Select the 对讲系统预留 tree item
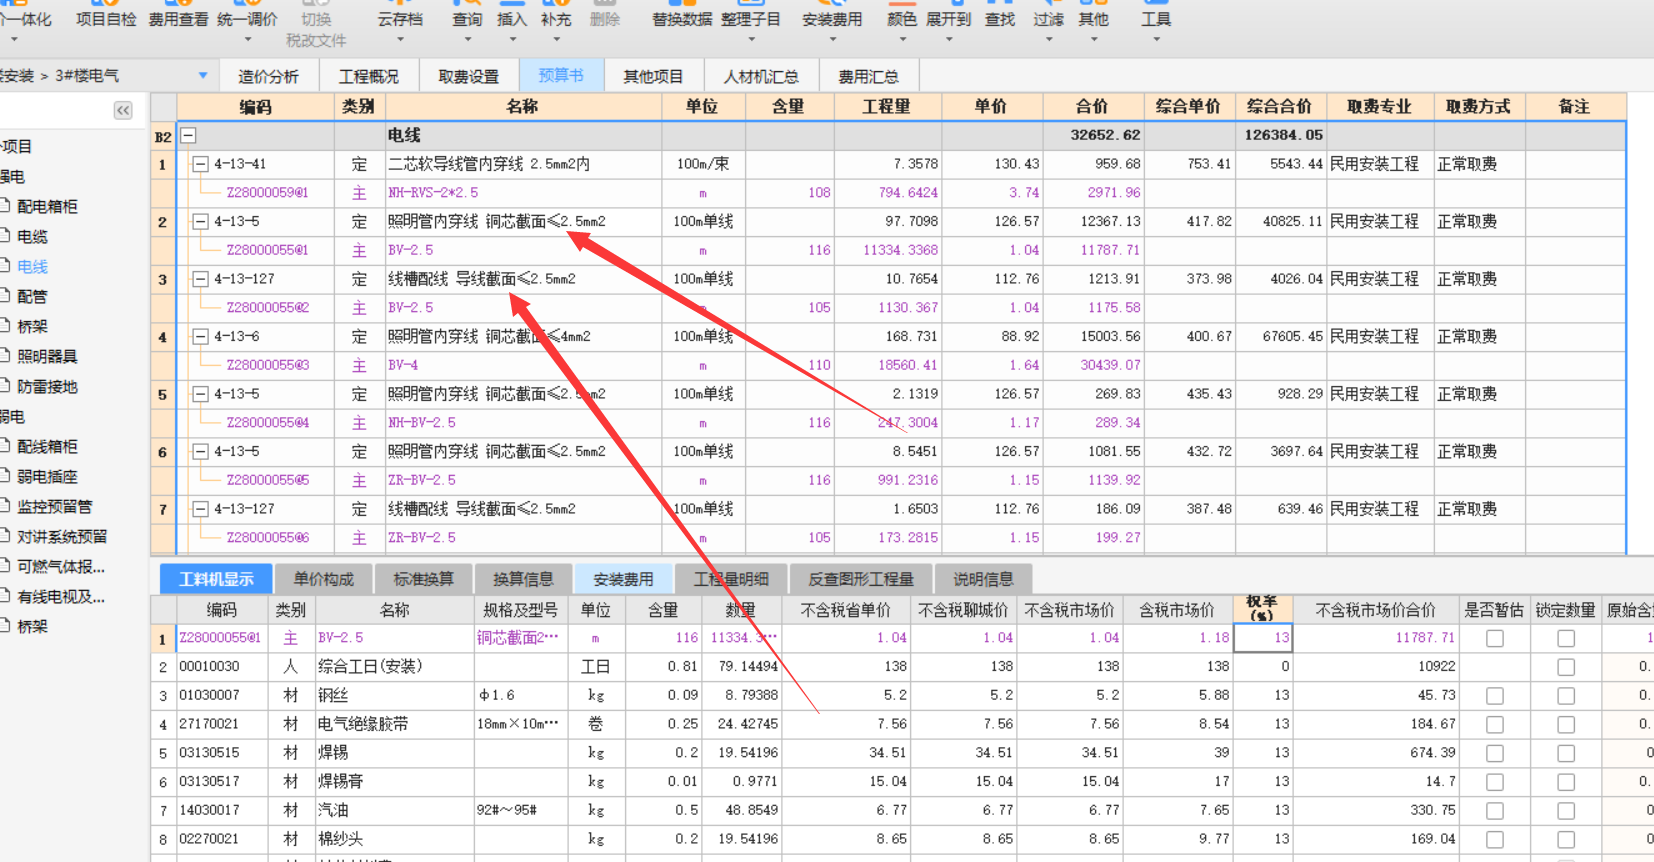 coord(62,536)
